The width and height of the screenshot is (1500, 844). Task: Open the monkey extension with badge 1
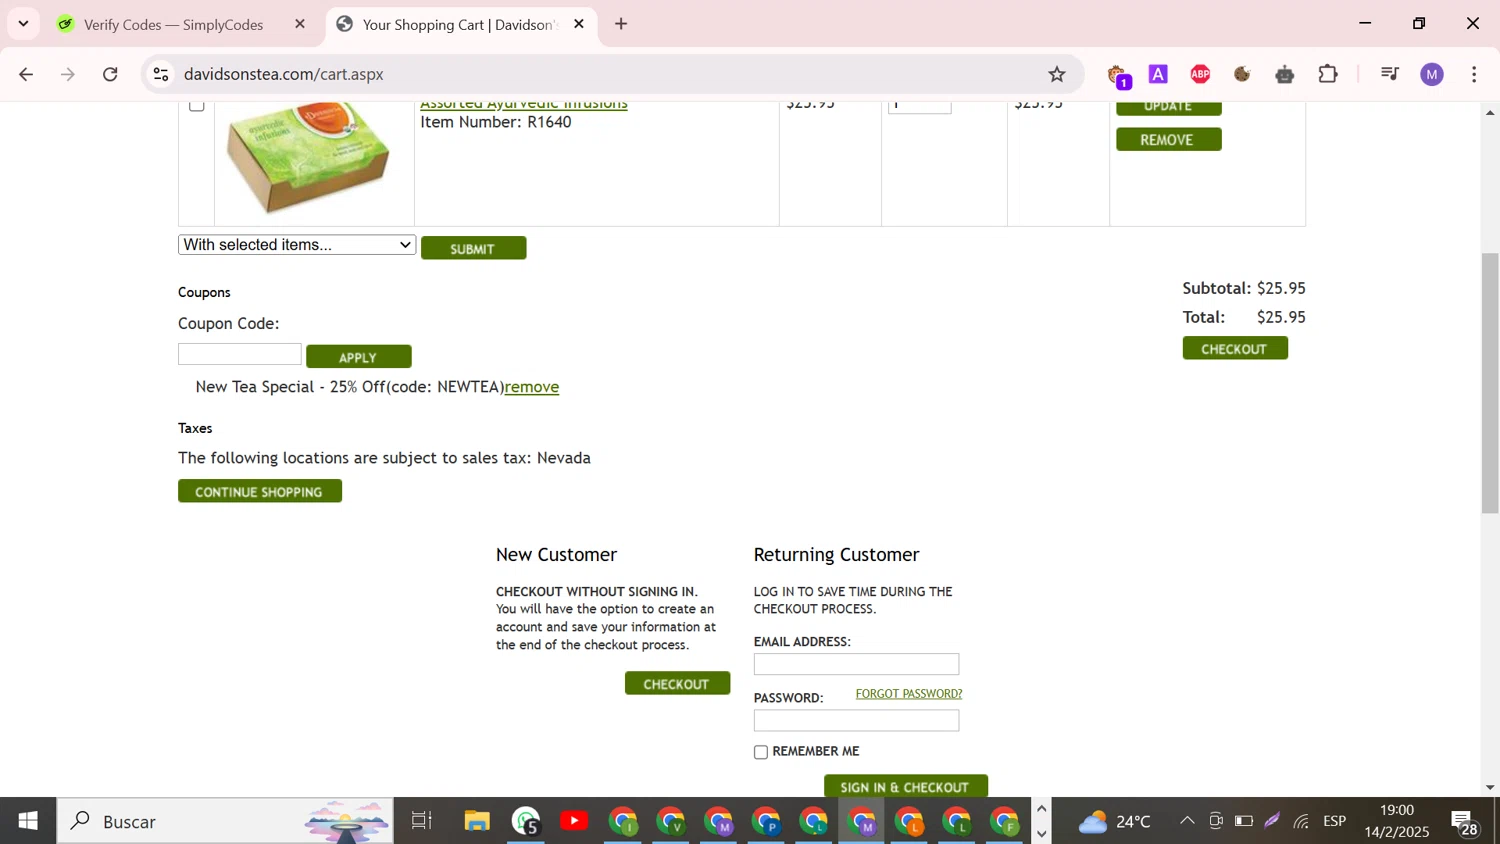pyautogui.click(x=1118, y=75)
